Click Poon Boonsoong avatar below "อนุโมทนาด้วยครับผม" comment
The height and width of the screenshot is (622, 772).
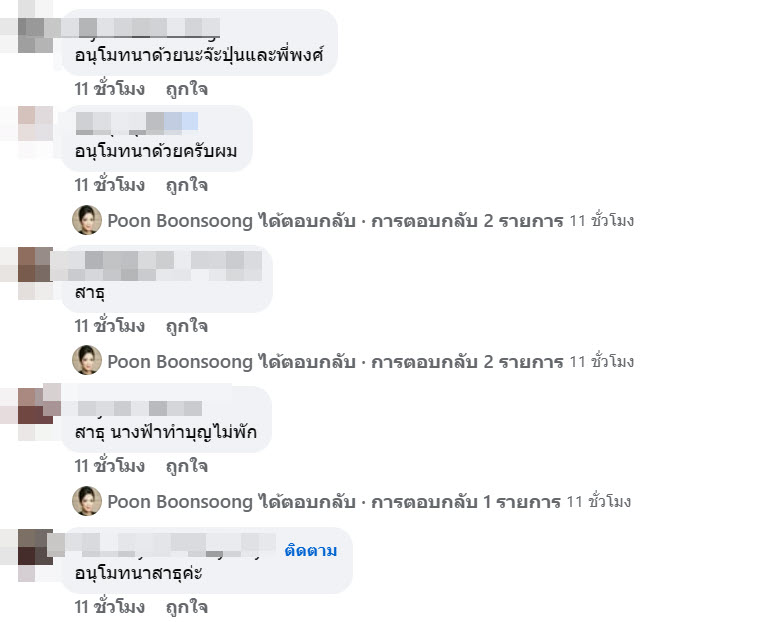pyautogui.click(x=87, y=221)
